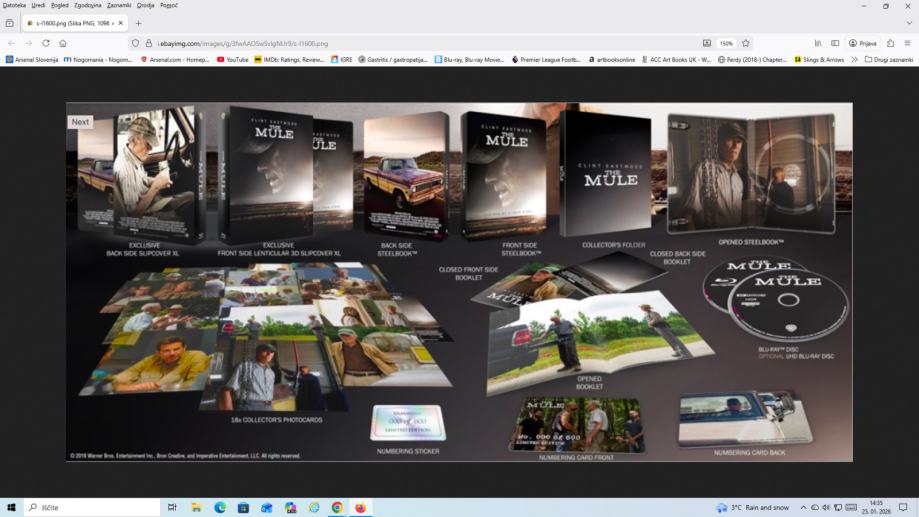Switch to Firefox on the taskbar
The height and width of the screenshot is (517, 919).
tap(360, 508)
